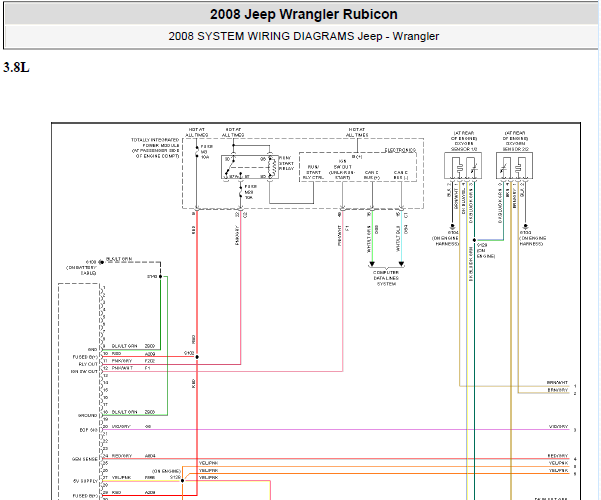Click the G108 battery cable ground point

coord(101,262)
